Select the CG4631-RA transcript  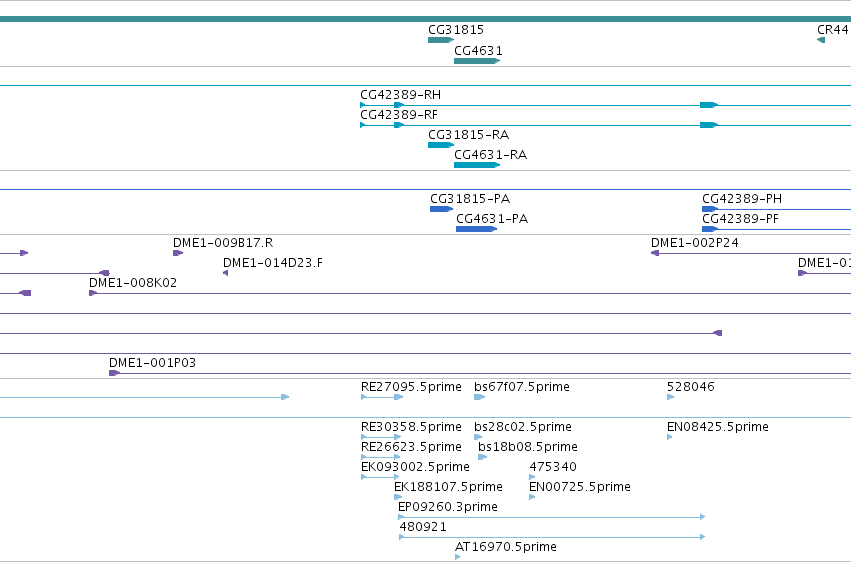click(477, 165)
